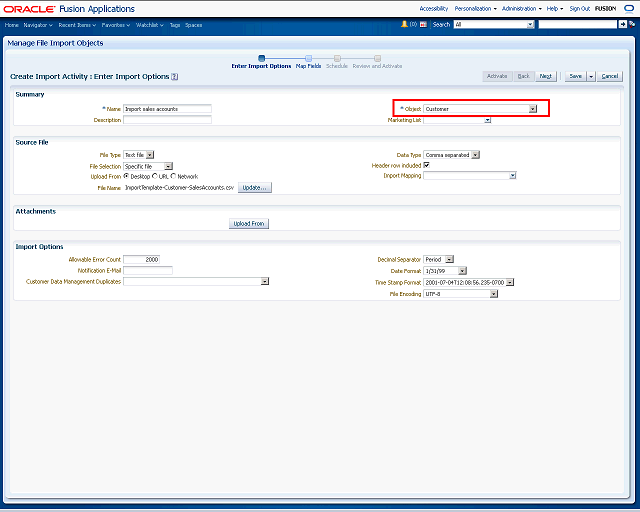Click the Allowable Error Count field
The image size is (640, 512).
tap(141, 259)
